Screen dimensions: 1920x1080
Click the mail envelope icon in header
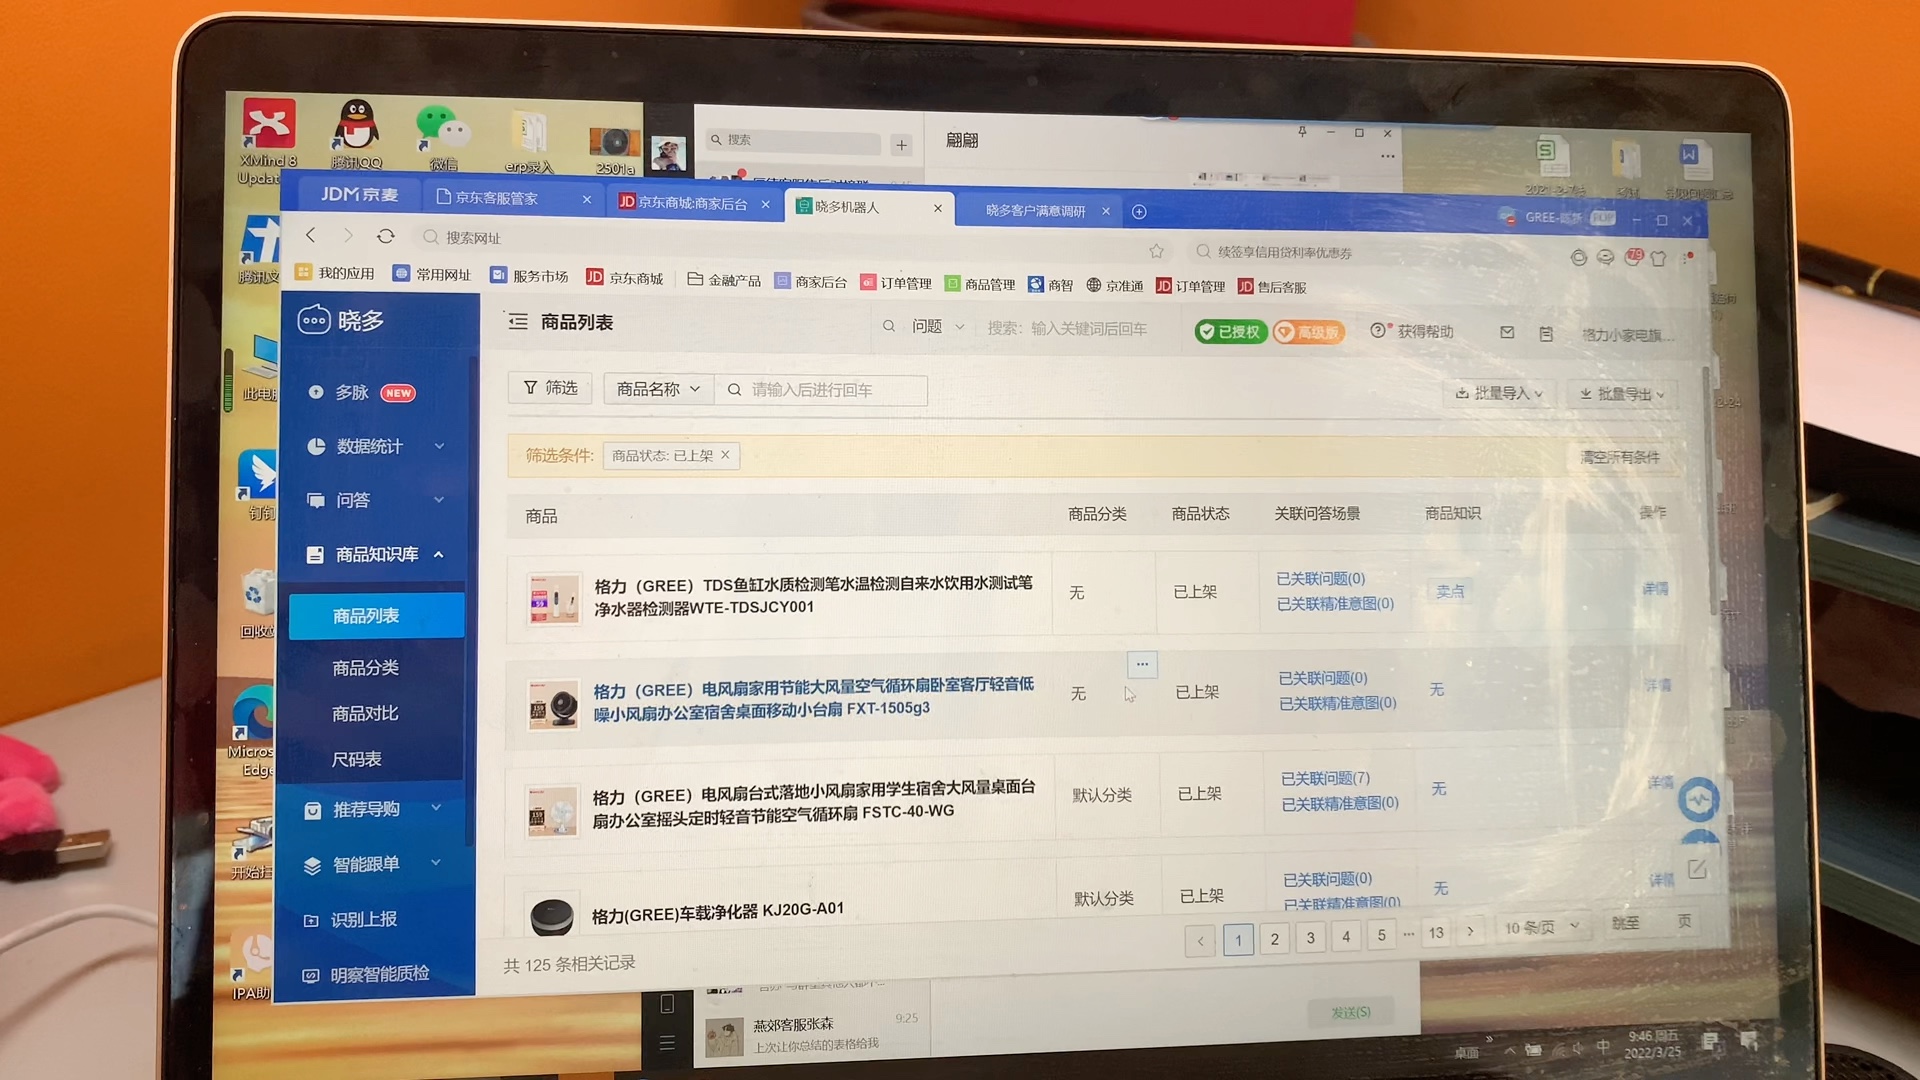point(1507,332)
